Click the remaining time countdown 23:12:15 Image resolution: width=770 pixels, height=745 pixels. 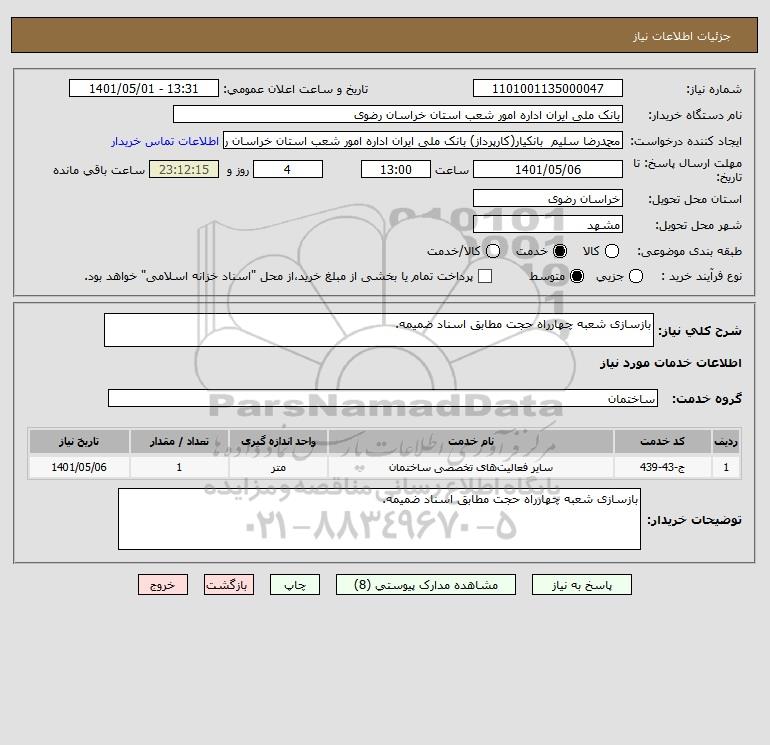click(184, 169)
